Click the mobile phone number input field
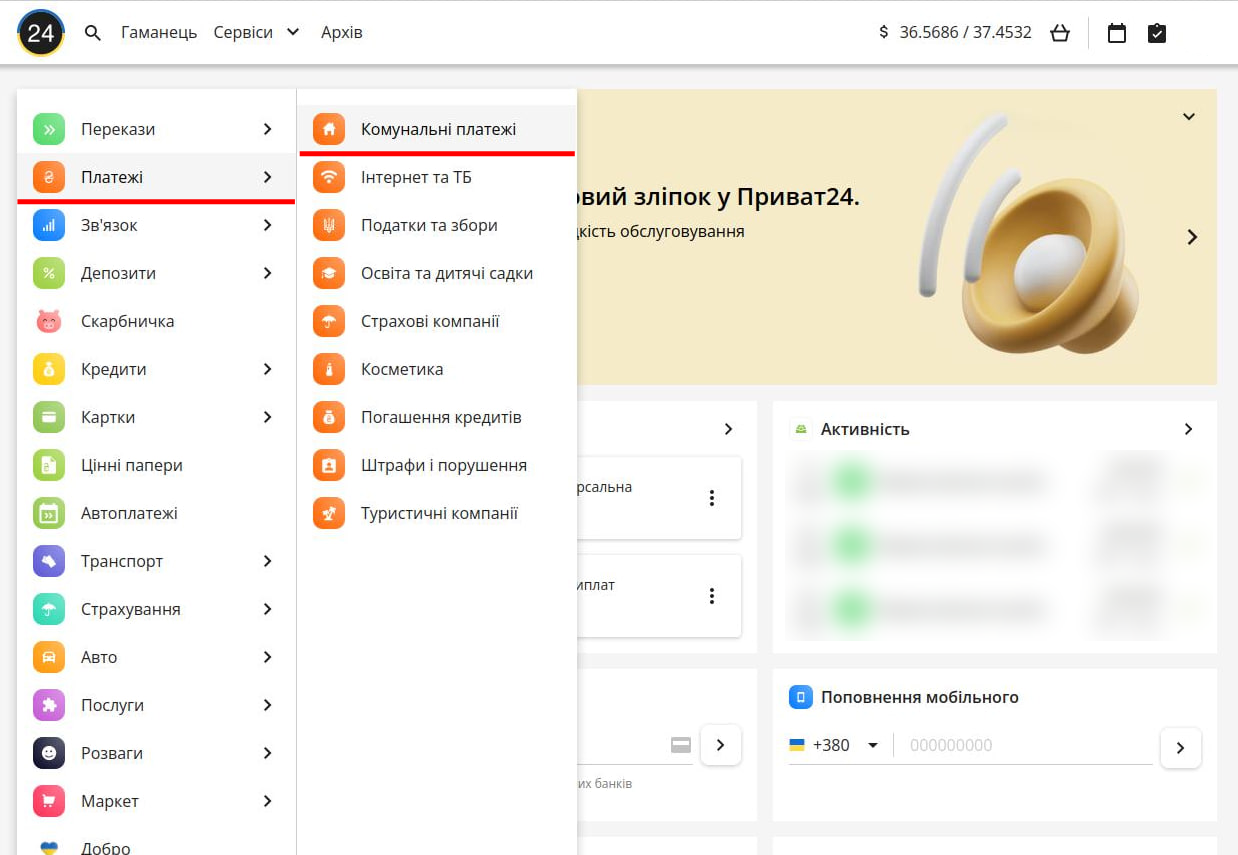1238x855 pixels. coord(1025,745)
